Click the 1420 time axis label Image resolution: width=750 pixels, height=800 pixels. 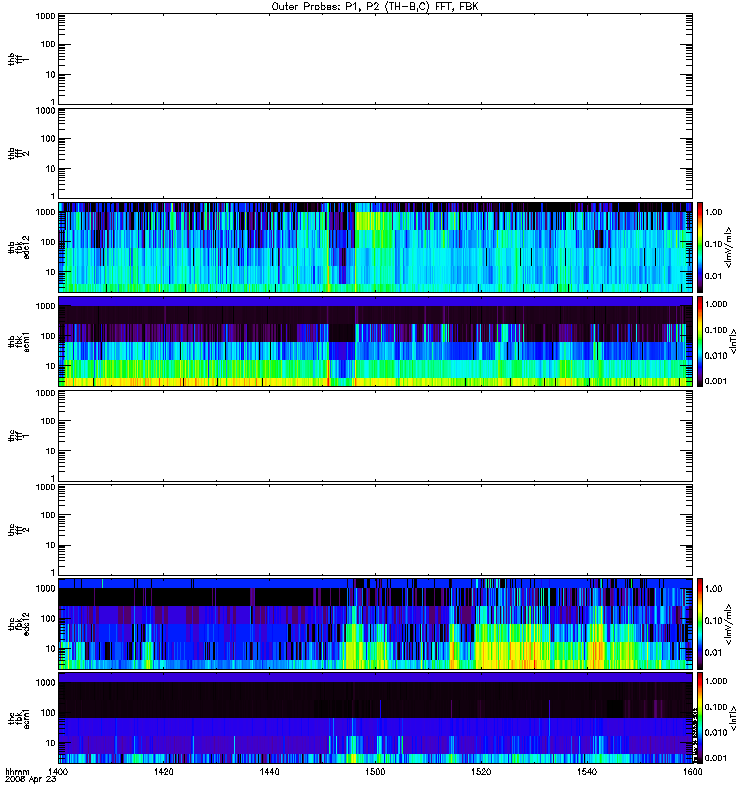tap(163, 771)
